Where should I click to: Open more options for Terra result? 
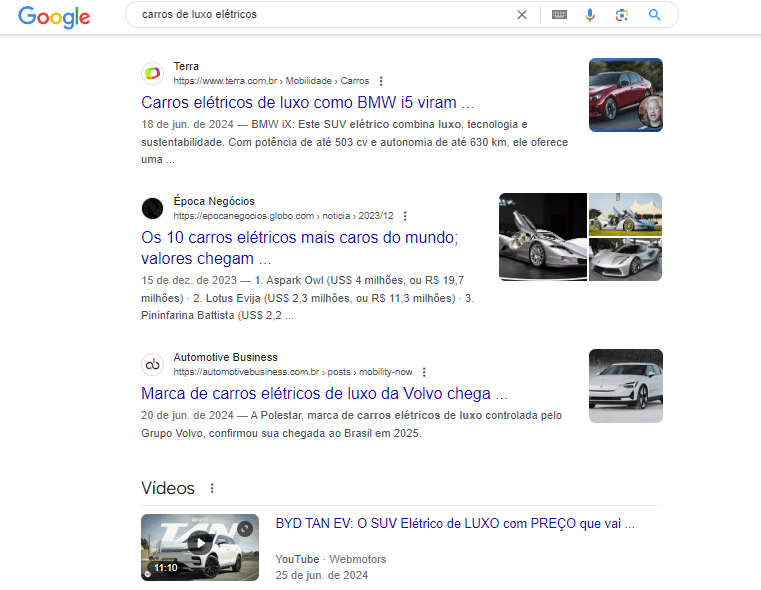tap(381, 81)
